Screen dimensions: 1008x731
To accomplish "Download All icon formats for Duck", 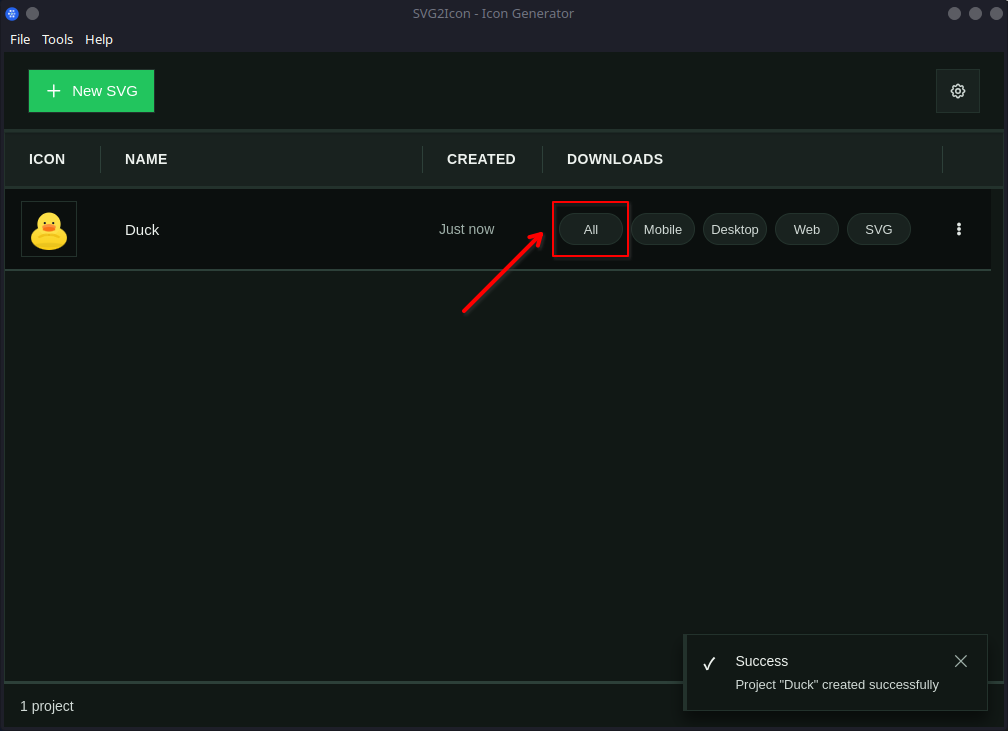I will [590, 229].
